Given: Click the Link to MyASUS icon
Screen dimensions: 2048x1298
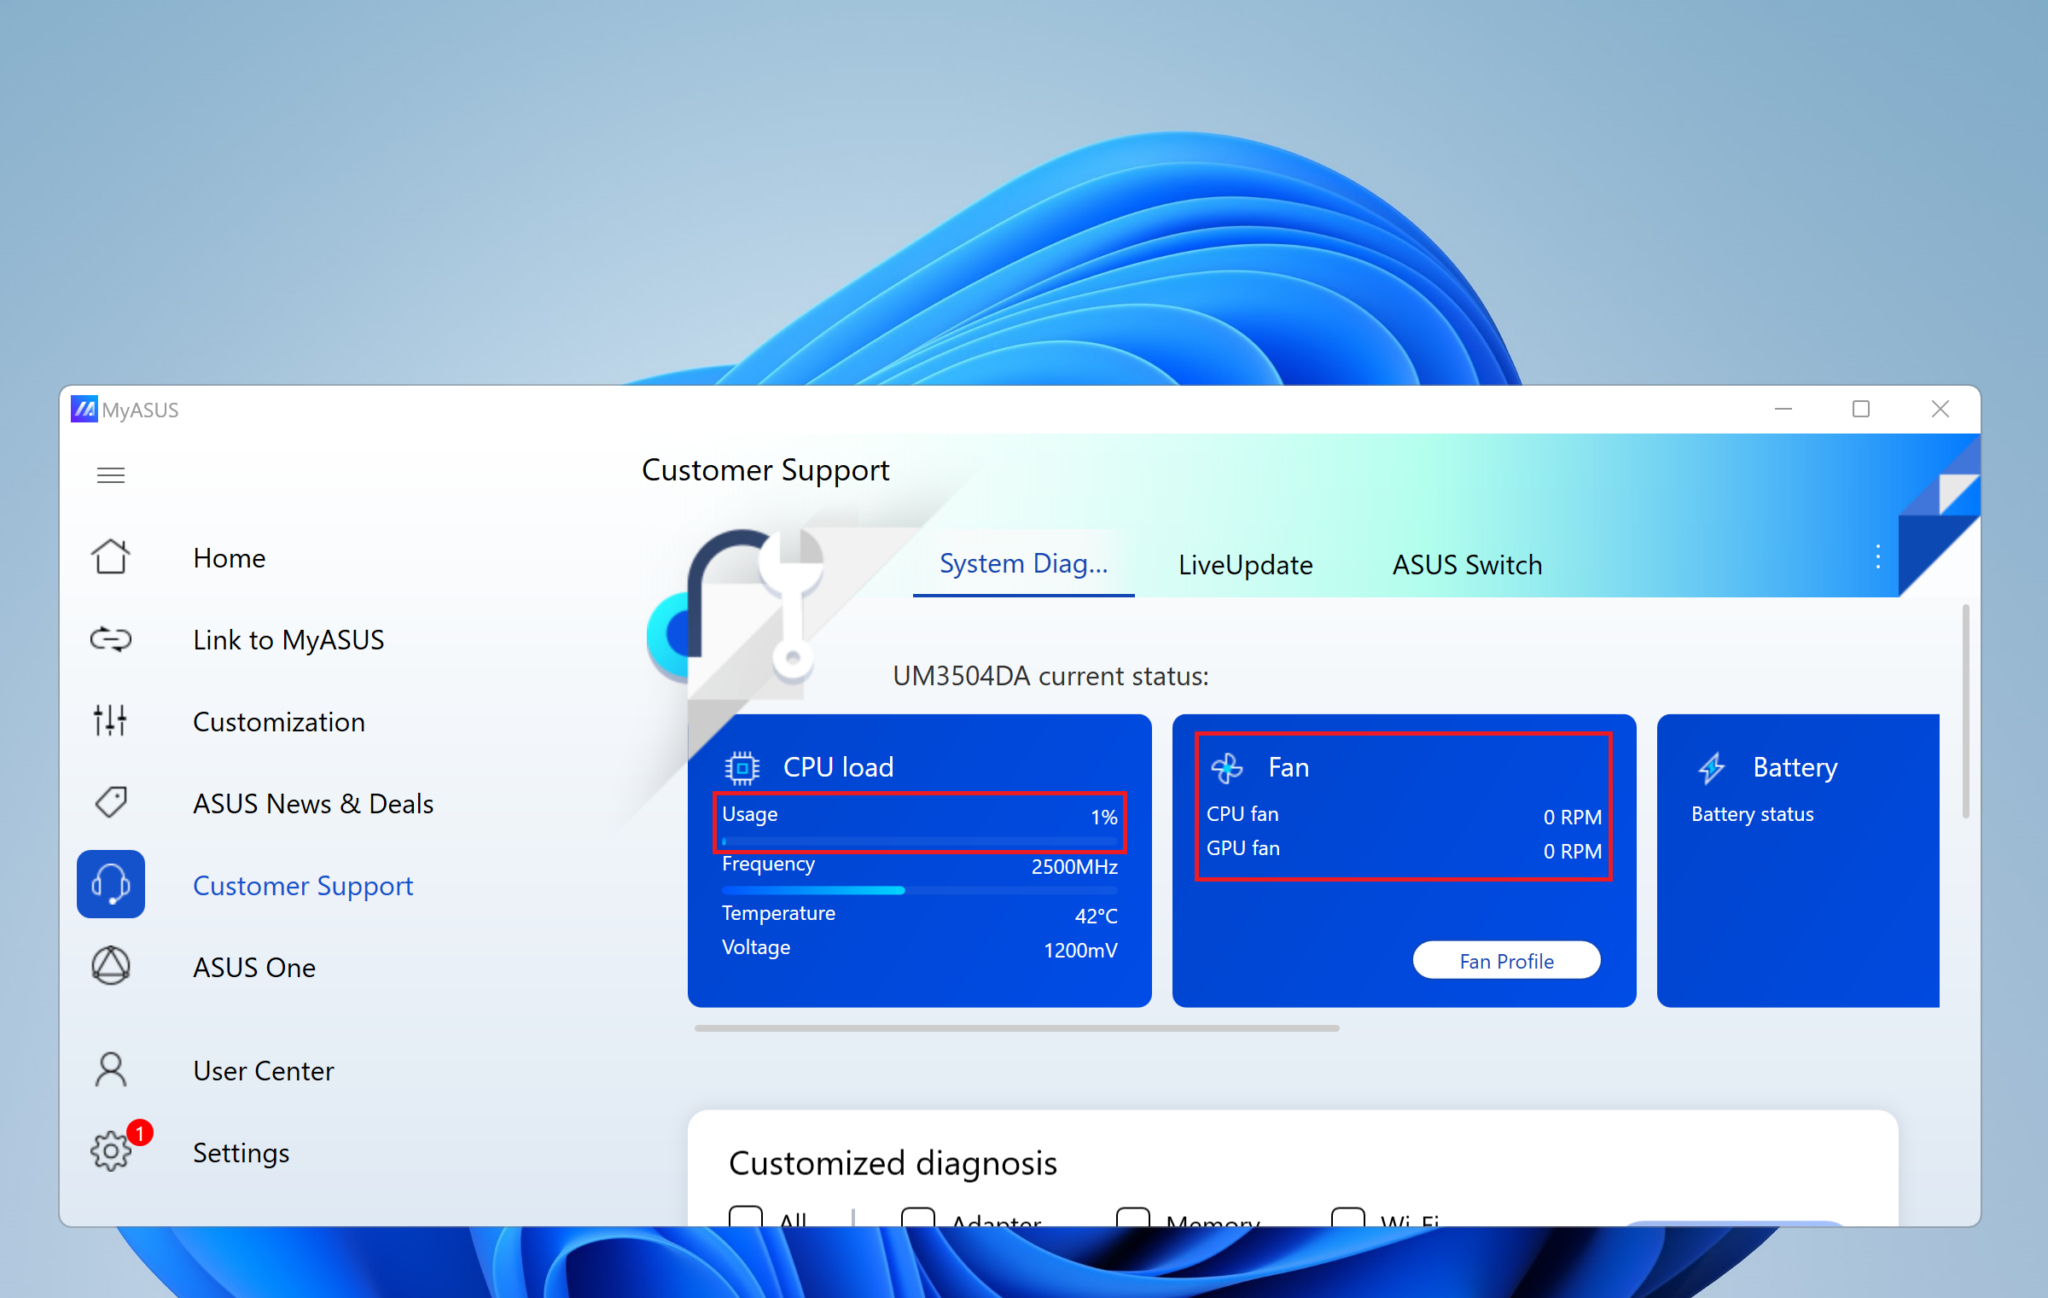Looking at the screenshot, I should click(111, 639).
